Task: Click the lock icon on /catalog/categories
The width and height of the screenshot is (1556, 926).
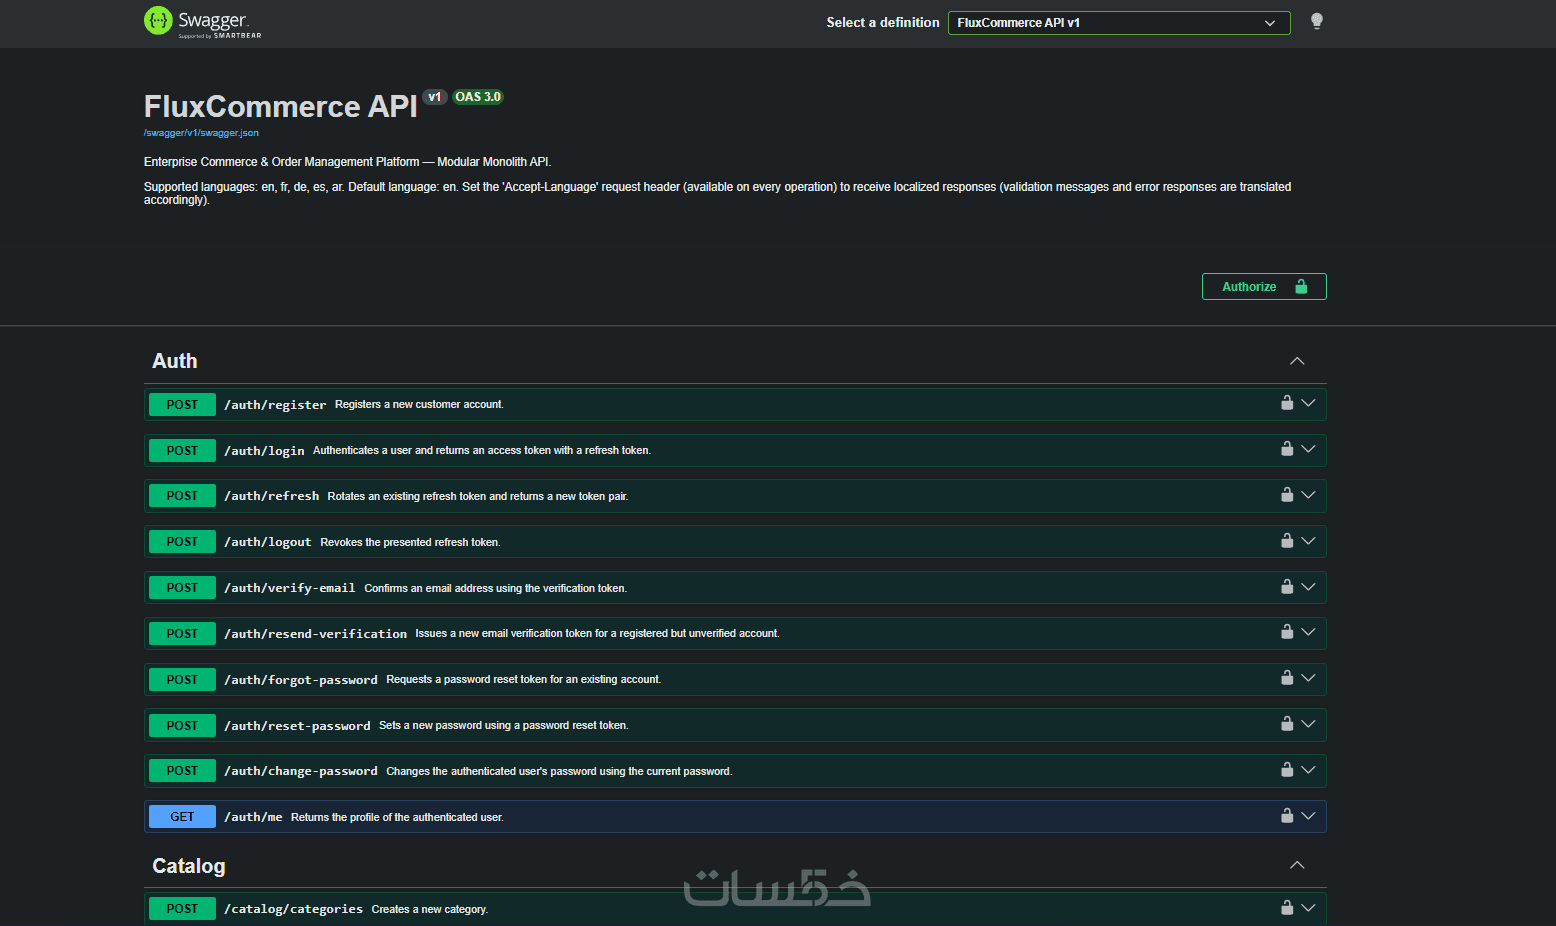Action: click(1287, 908)
